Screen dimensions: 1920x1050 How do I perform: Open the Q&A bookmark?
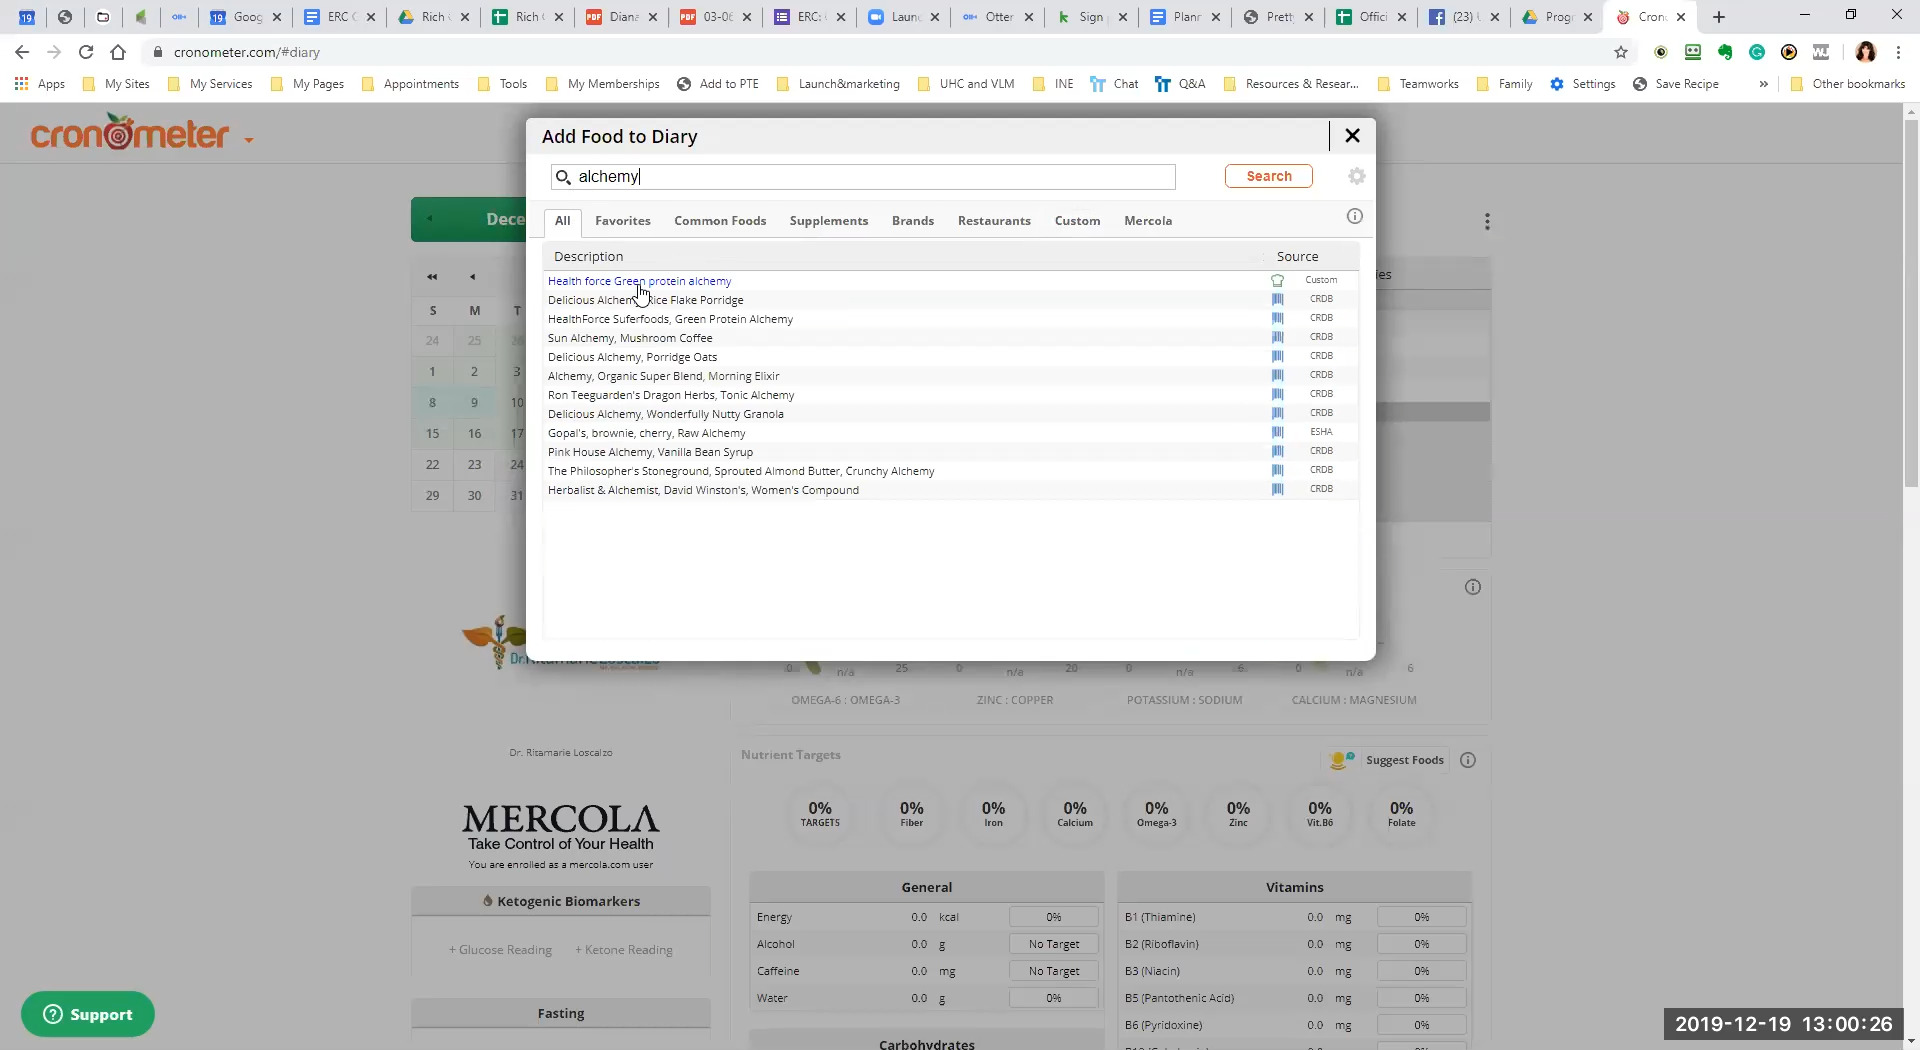point(1180,84)
